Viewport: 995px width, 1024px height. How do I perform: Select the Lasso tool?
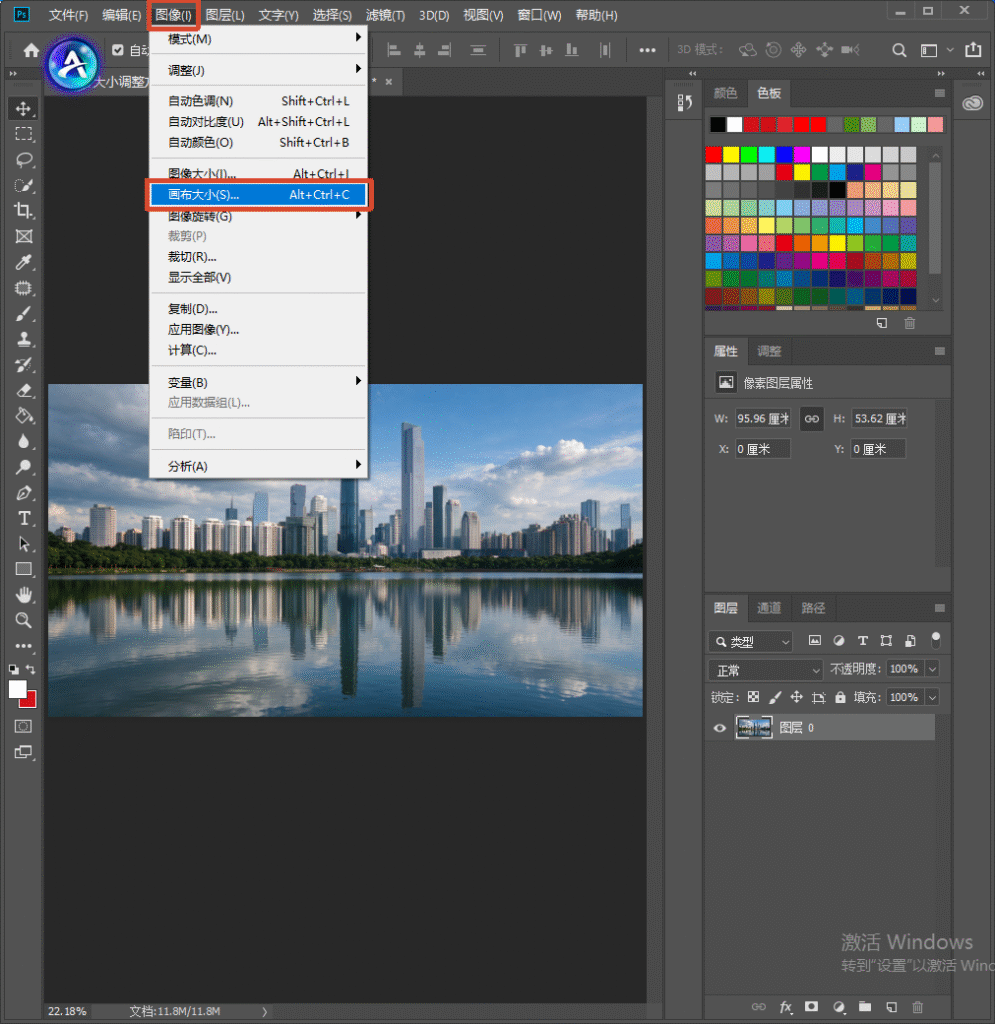[24, 159]
